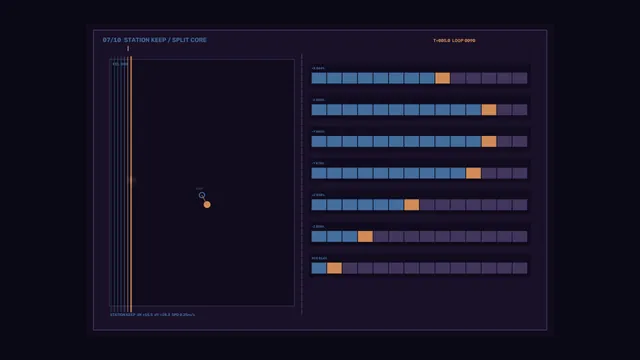The height and width of the screenshot is (360, 640).
Task: Select the solid orange dot in the plot
Action: tap(207, 204)
